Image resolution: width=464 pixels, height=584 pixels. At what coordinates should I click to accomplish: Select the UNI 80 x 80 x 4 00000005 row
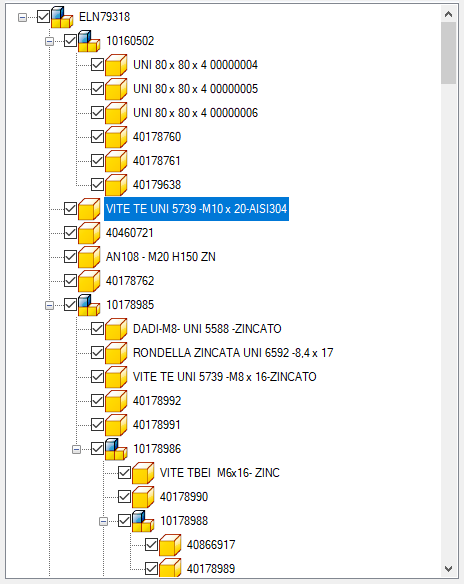point(195,89)
